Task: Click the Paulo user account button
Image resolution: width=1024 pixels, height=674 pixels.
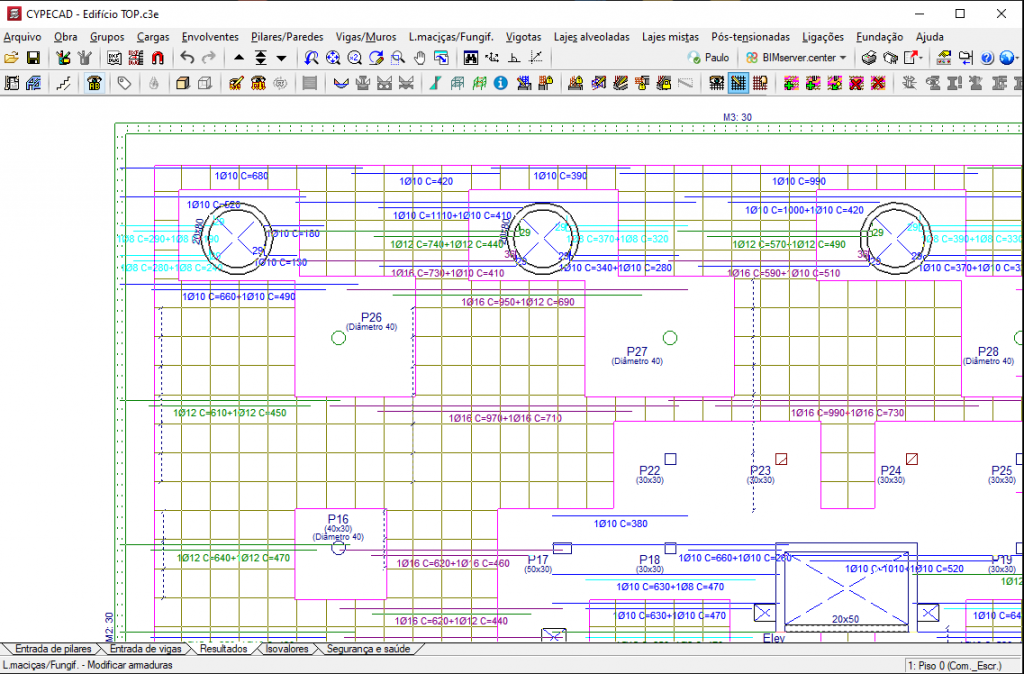Action: coord(709,58)
